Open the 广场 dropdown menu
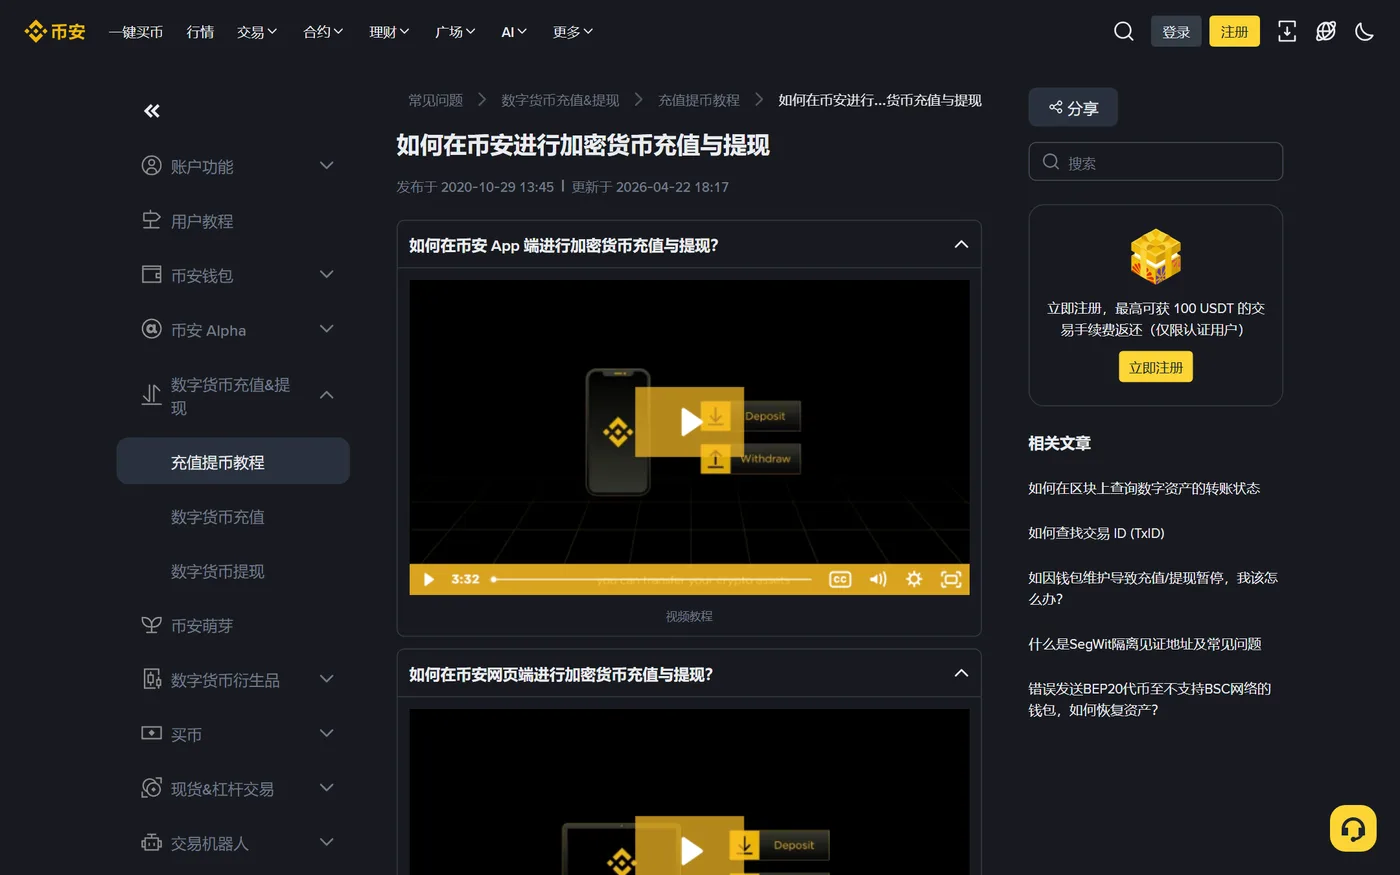This screenshot has width=1400, height=875. (x=455, y=32)
